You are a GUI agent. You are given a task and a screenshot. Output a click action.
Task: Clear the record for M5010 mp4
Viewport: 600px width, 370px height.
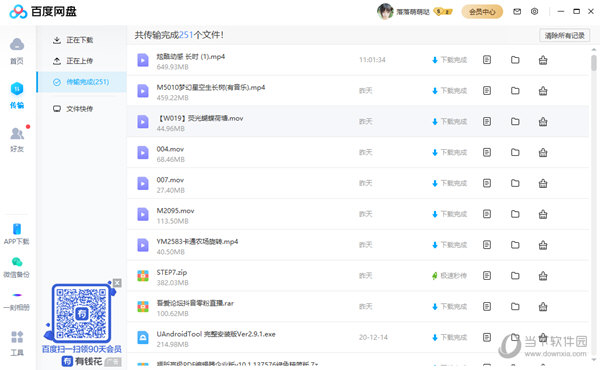543,91
